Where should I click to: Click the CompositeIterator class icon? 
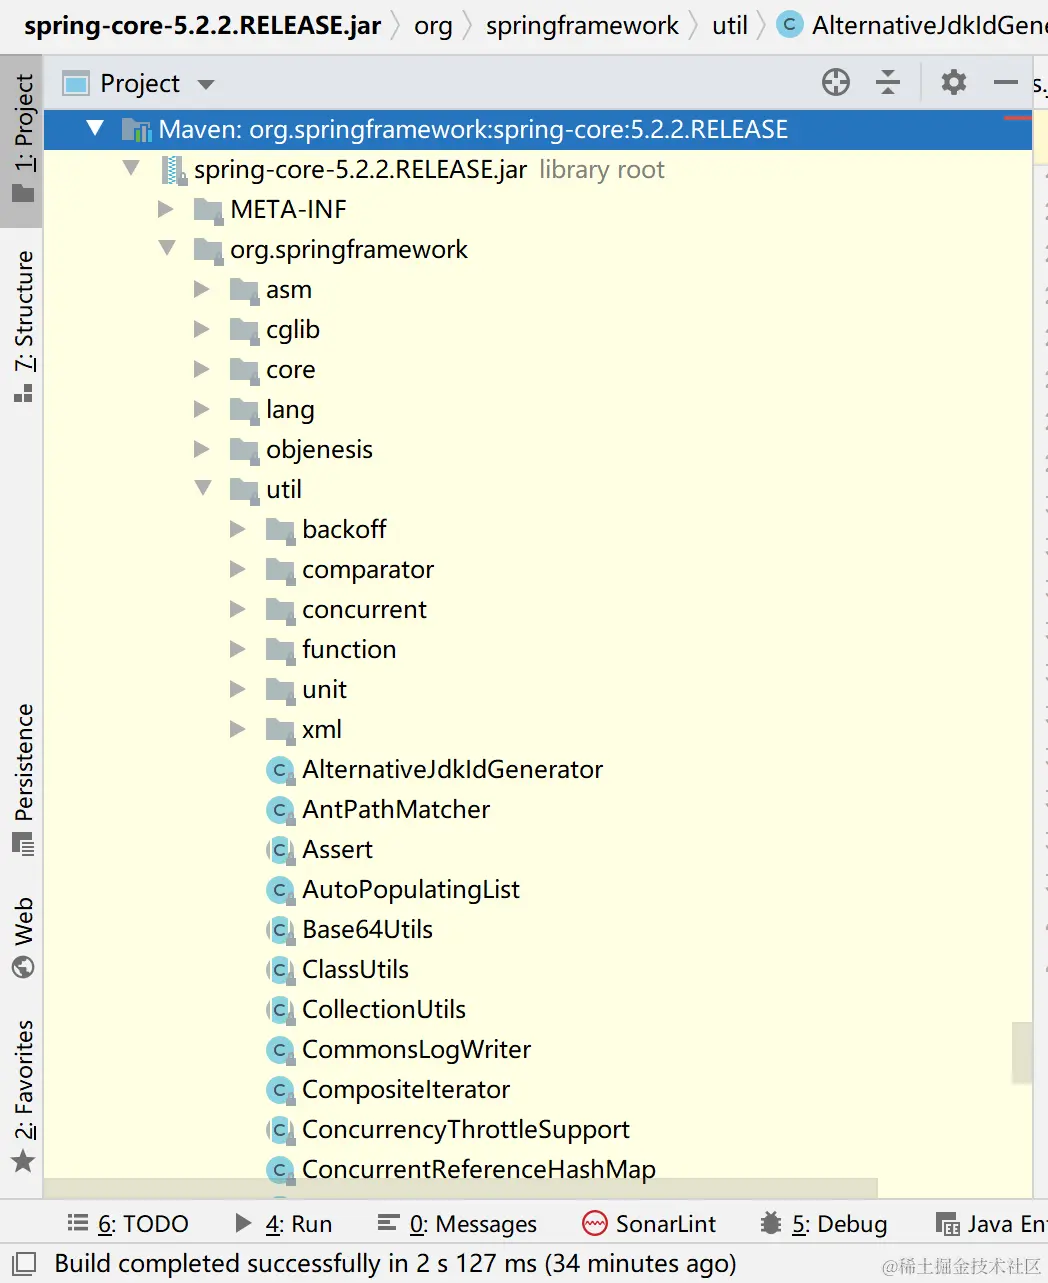click(x=280, y=1090)
